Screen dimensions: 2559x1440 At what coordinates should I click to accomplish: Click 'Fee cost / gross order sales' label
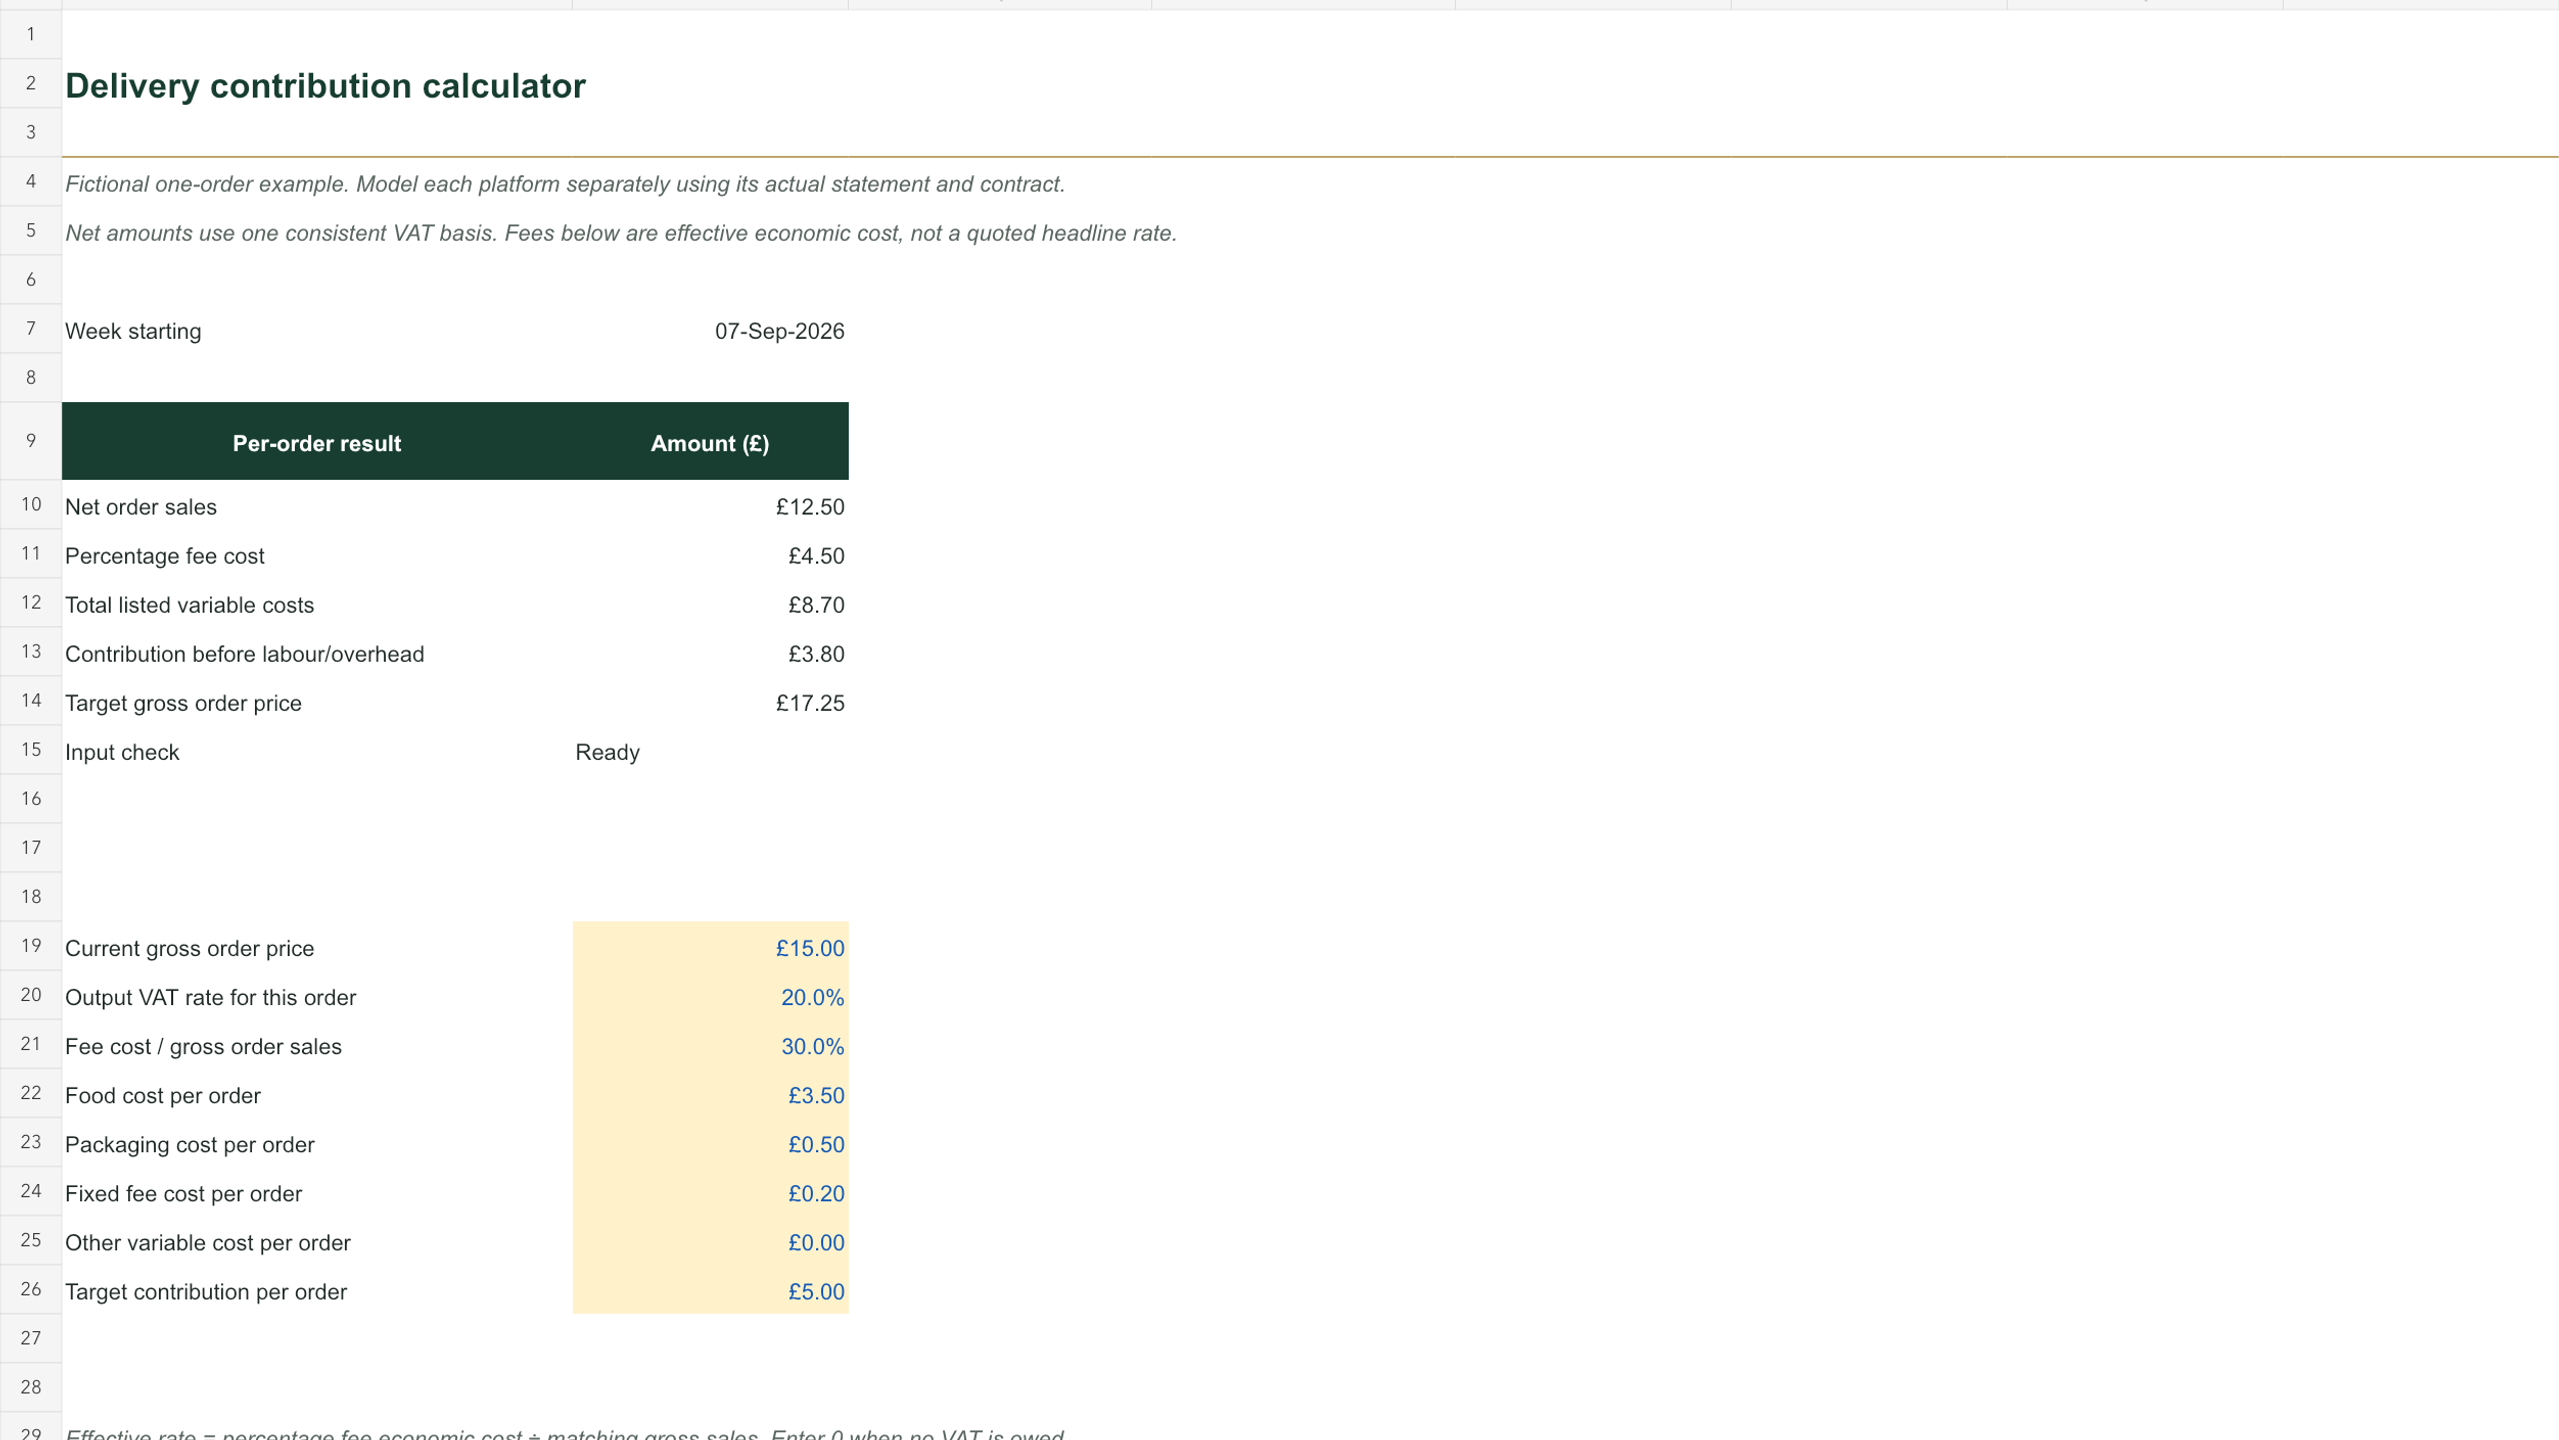pos(203,1046)
